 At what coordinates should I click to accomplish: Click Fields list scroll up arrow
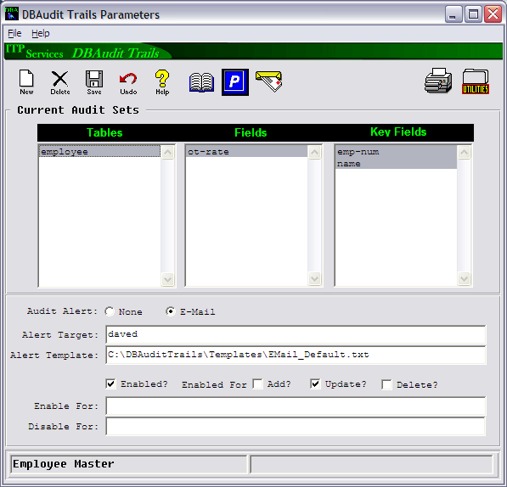tap(314, 153)
